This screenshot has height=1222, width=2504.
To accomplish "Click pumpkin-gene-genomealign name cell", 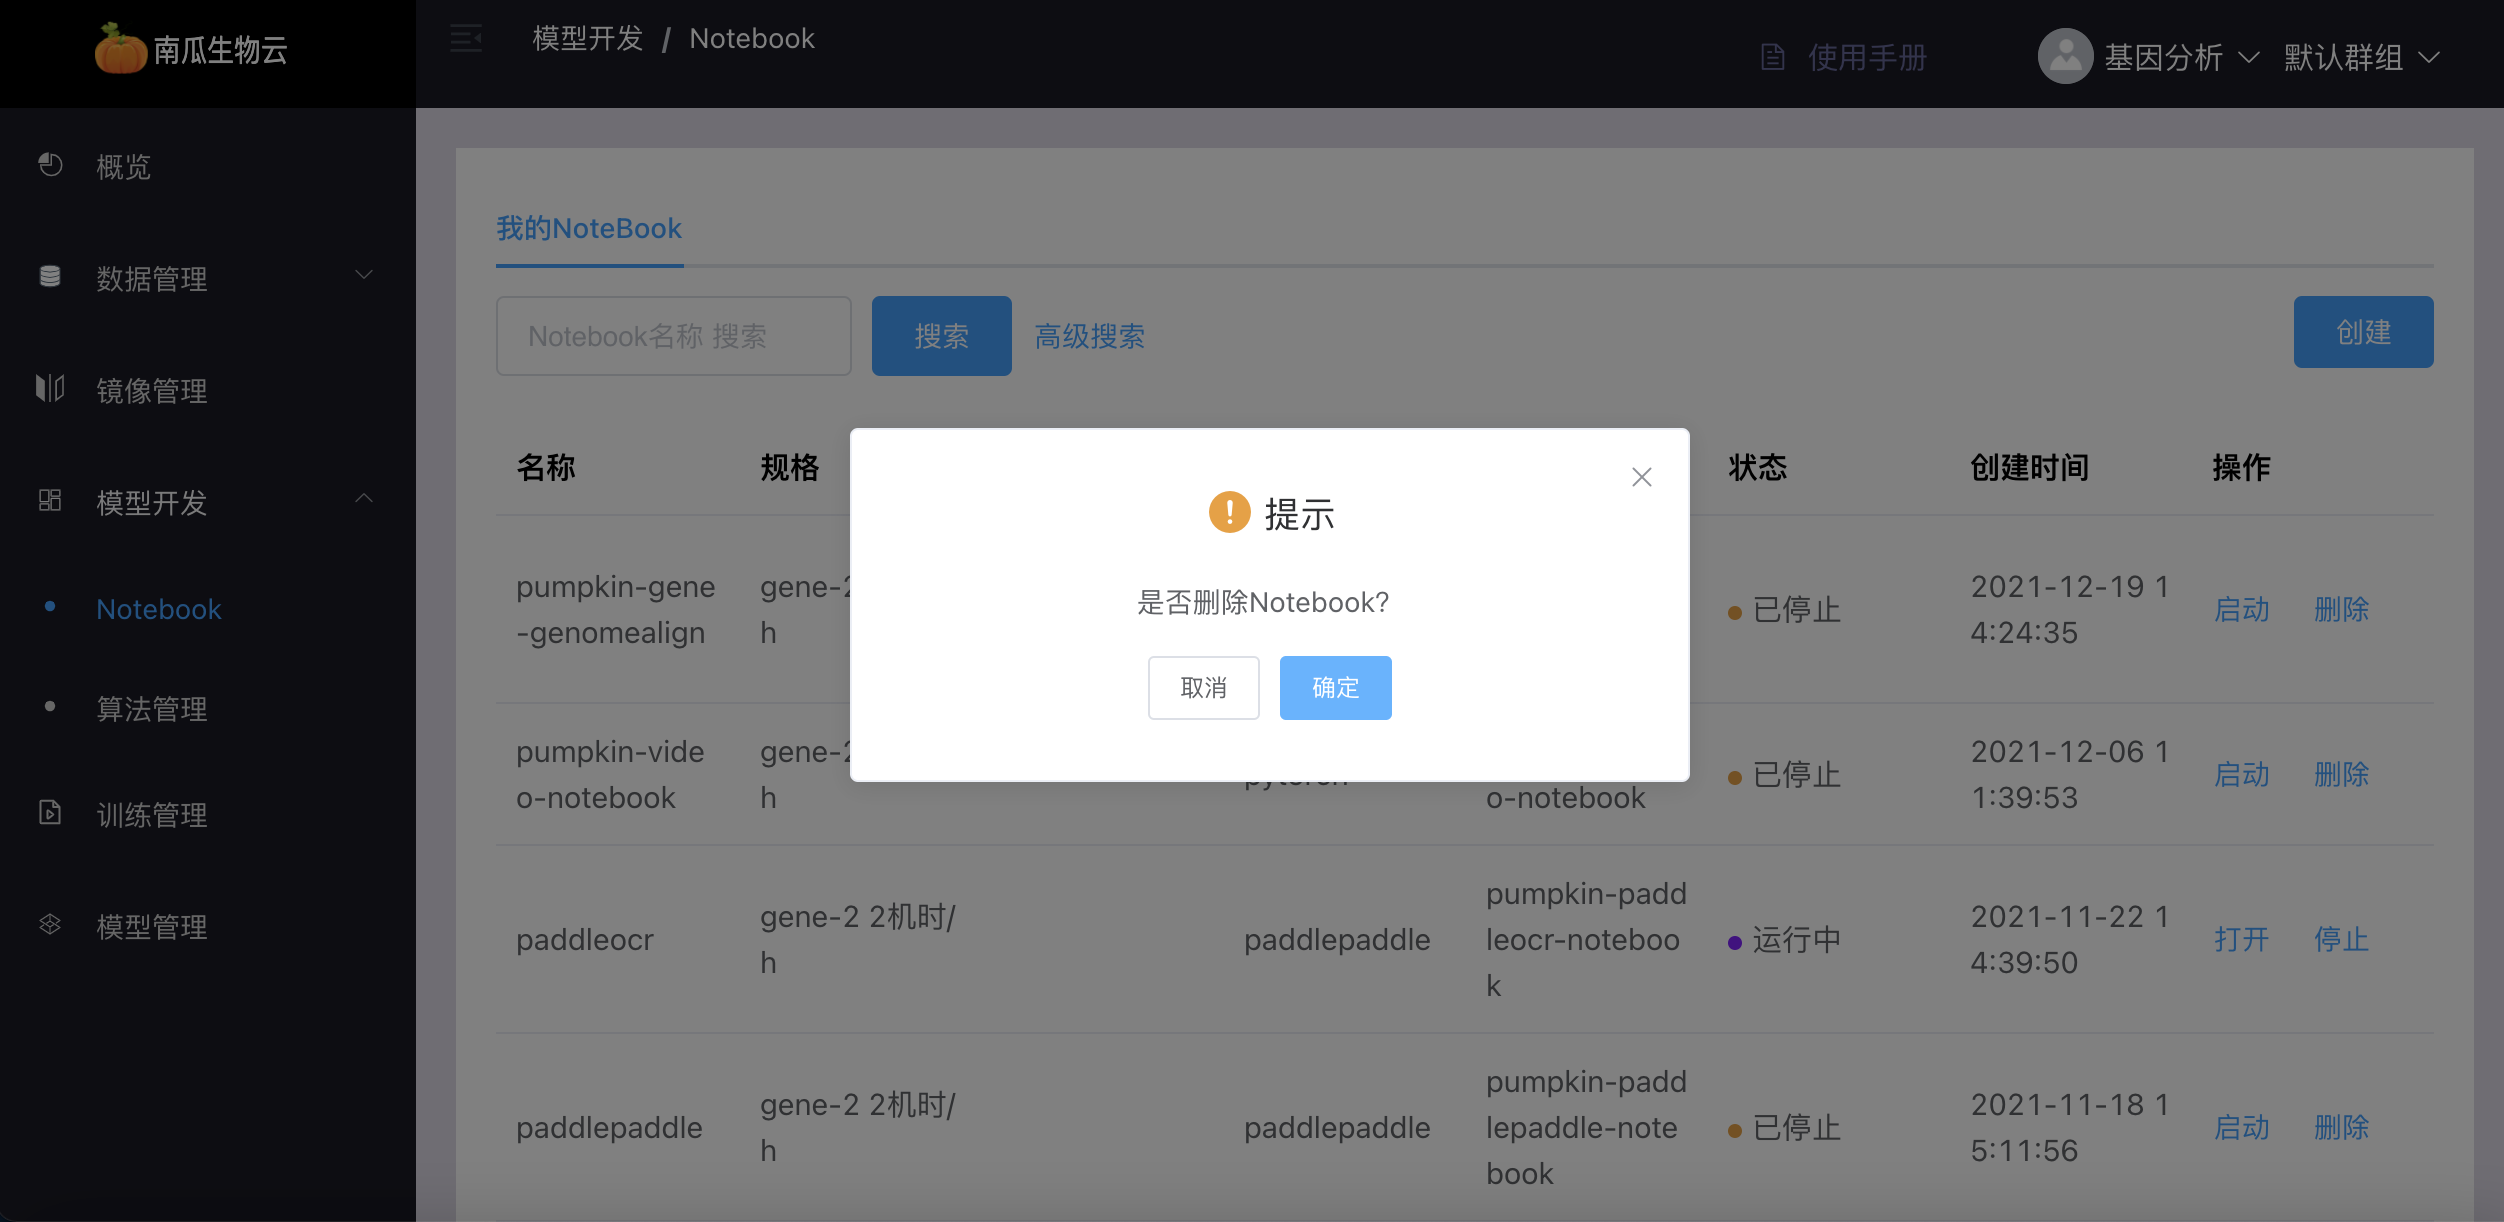I will [616, 609].
